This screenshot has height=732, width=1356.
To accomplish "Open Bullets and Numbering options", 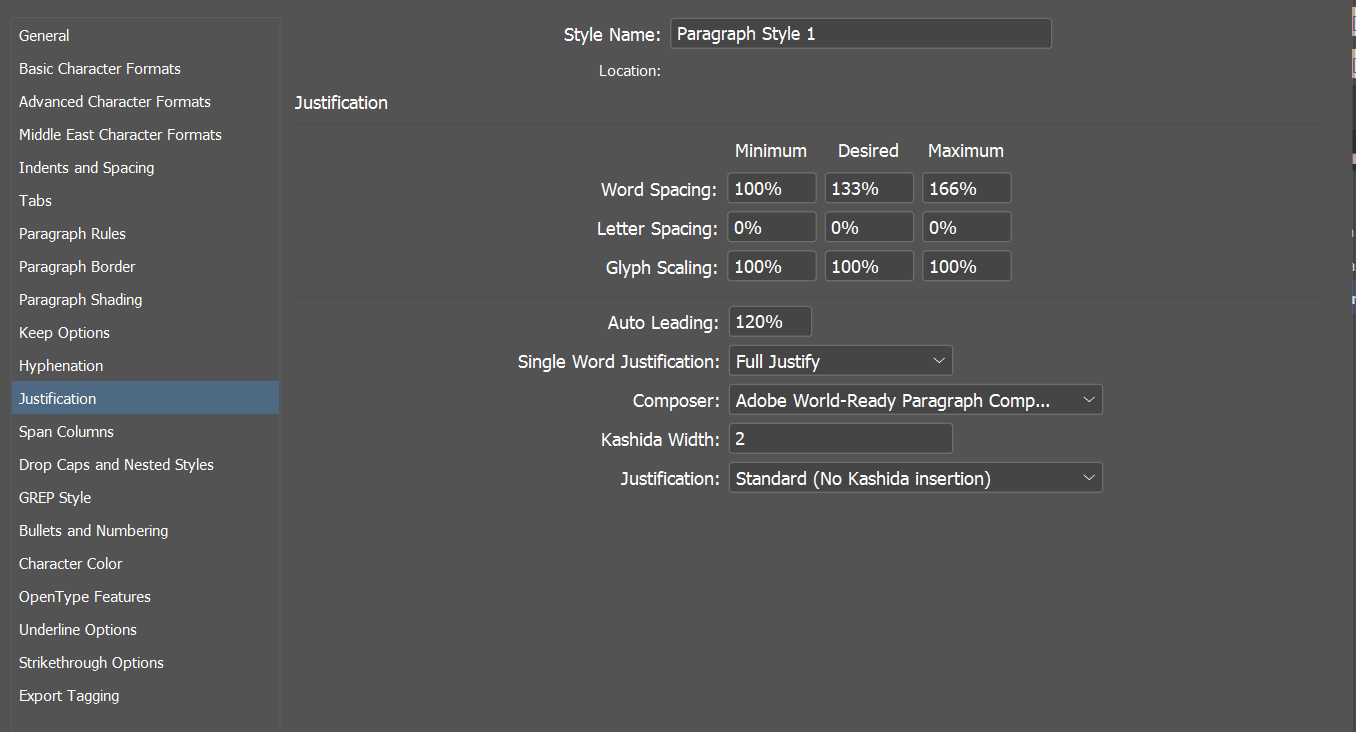I will 93,531.
